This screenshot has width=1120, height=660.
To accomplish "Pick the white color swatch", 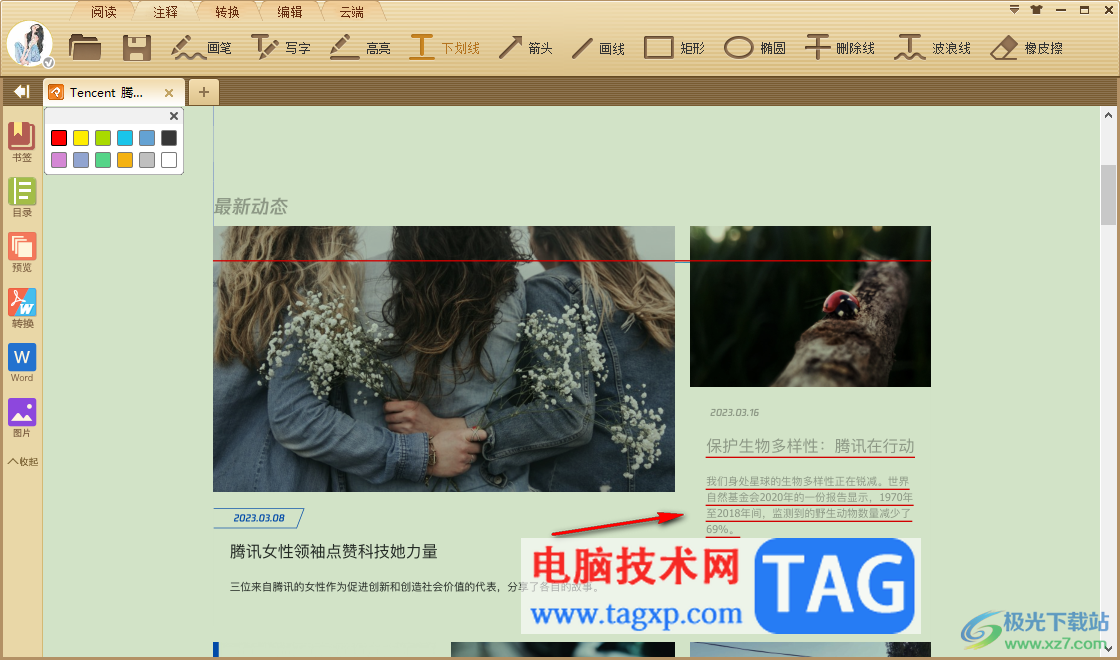I will tap(169, 160).
